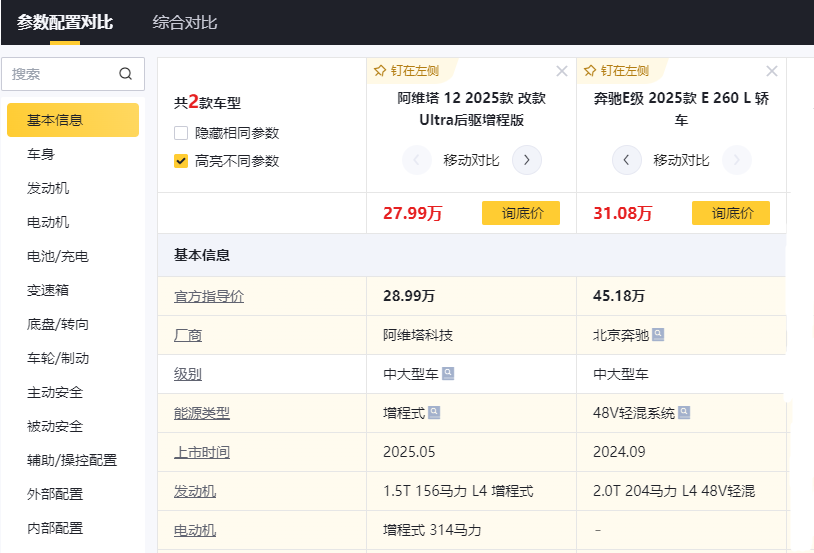Jump to 底盘/转向 section

(x=58, y=324)
